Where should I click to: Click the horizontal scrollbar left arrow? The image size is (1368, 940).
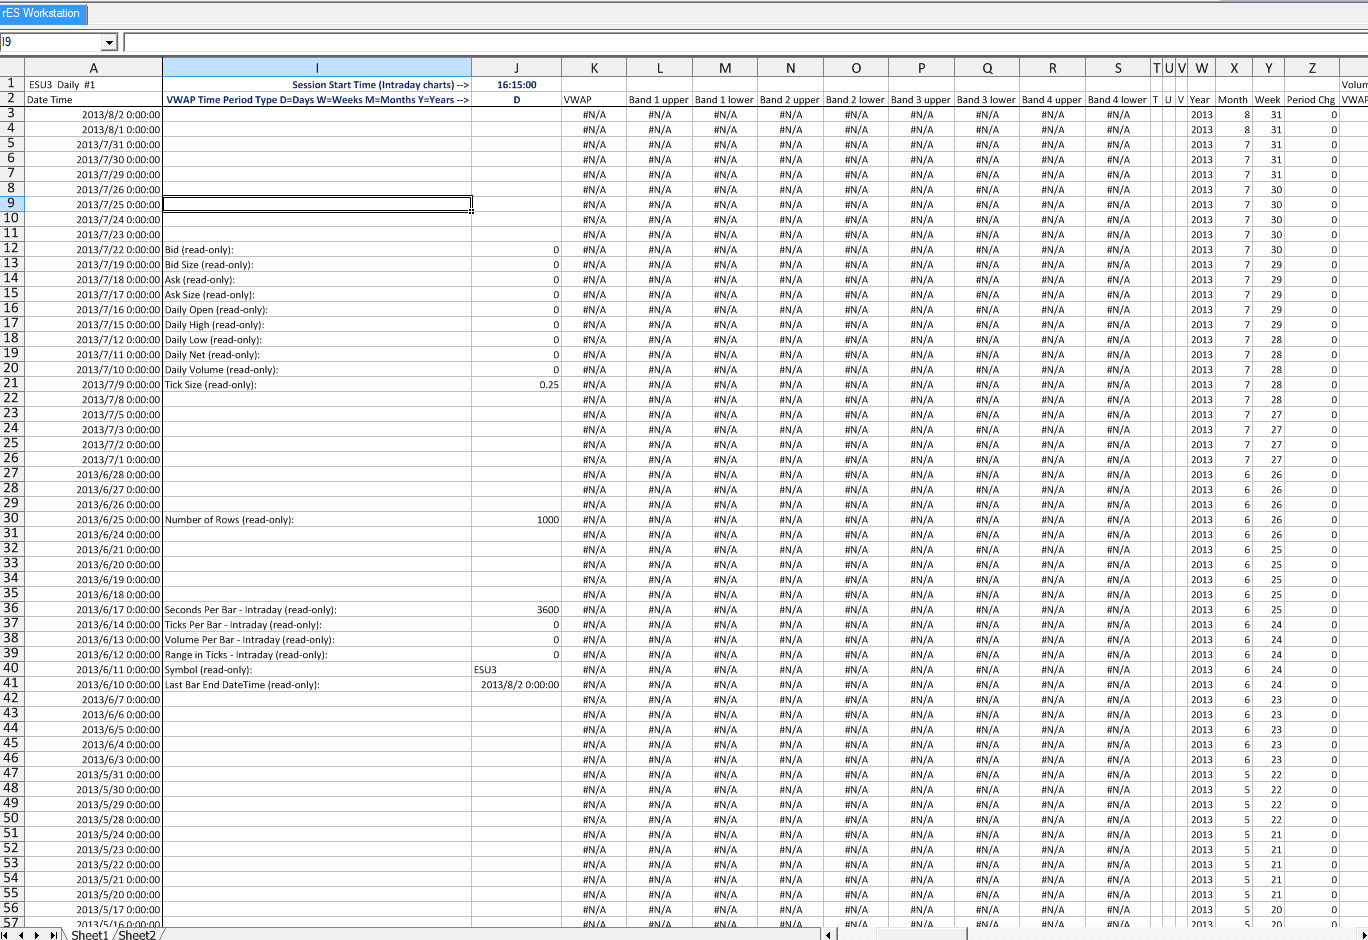point(829,934)
